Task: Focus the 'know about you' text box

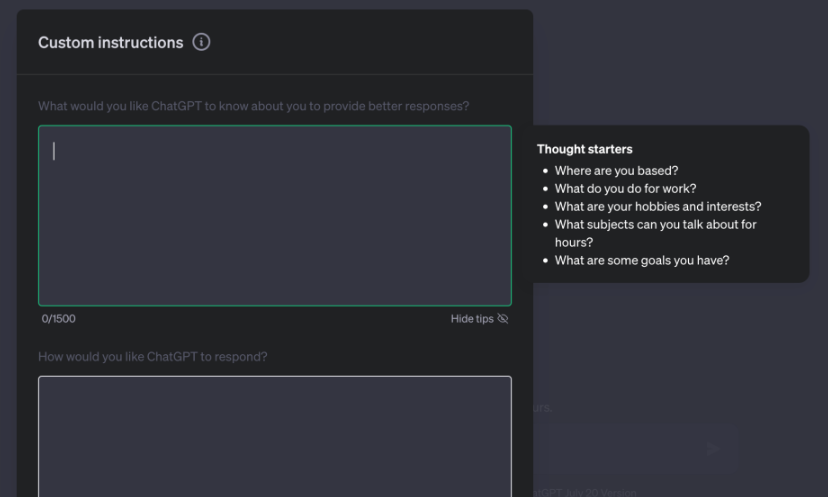Action: click(x=275, y=215)
